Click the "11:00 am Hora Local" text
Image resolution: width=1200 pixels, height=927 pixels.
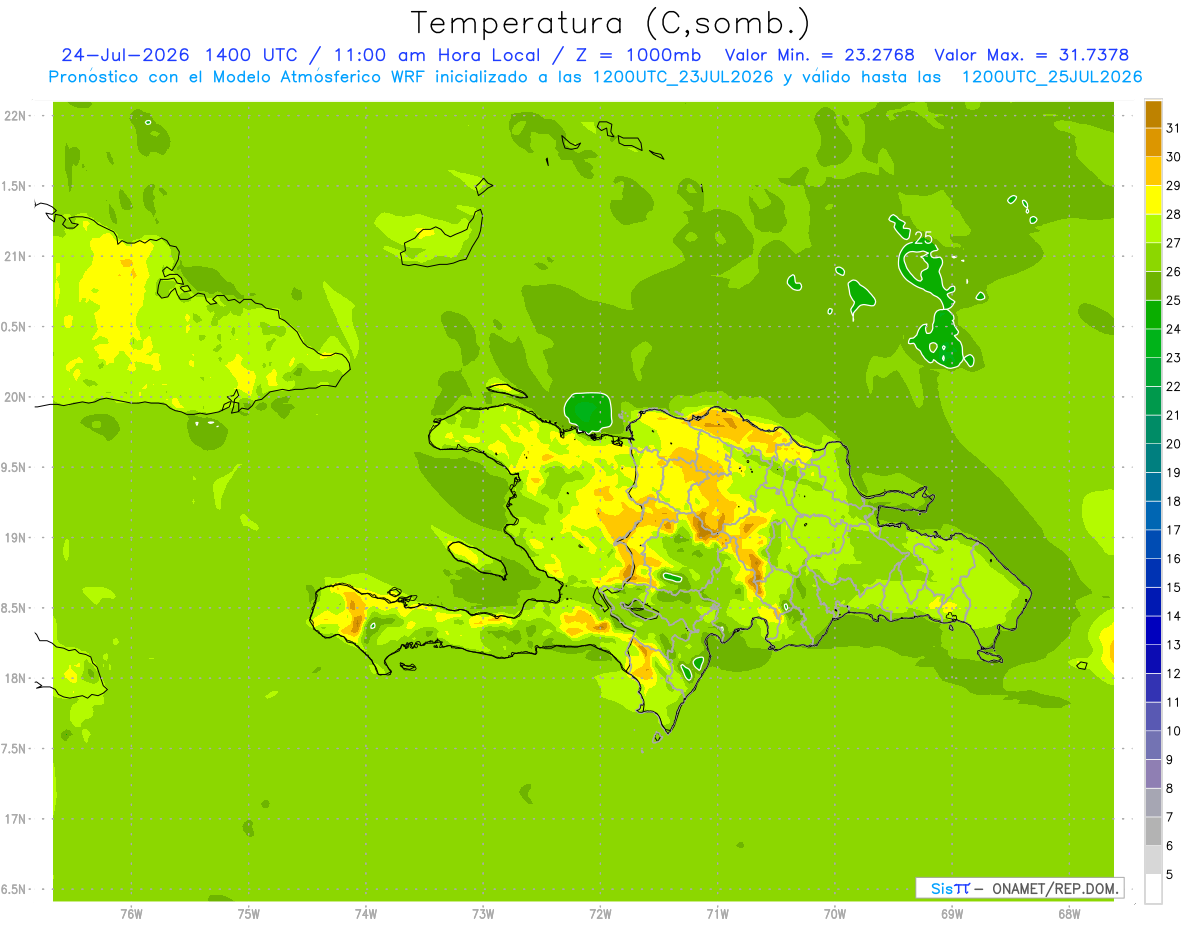pos(435,55)
